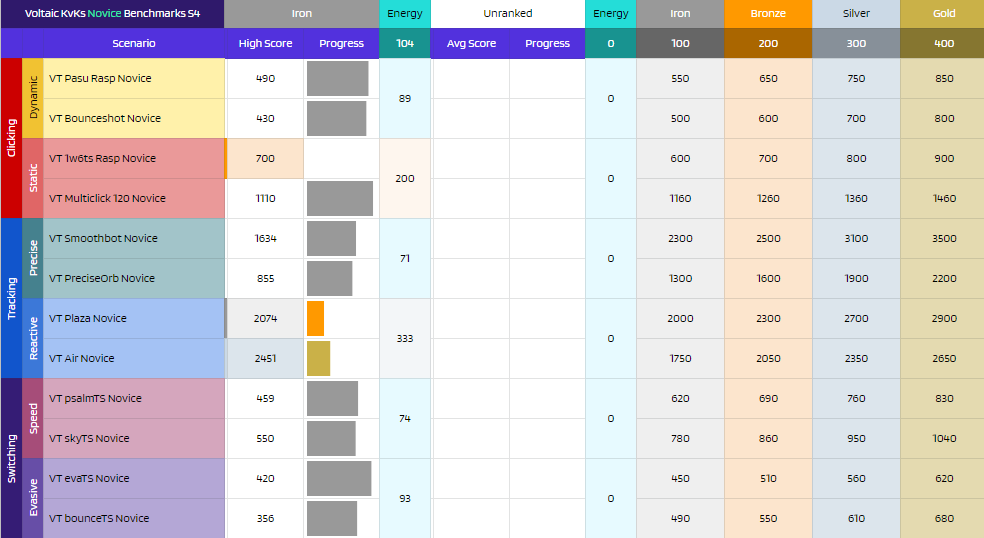Select the high score 700 cell
Viewport: 984px width, 538px height.
coord(265,158)
